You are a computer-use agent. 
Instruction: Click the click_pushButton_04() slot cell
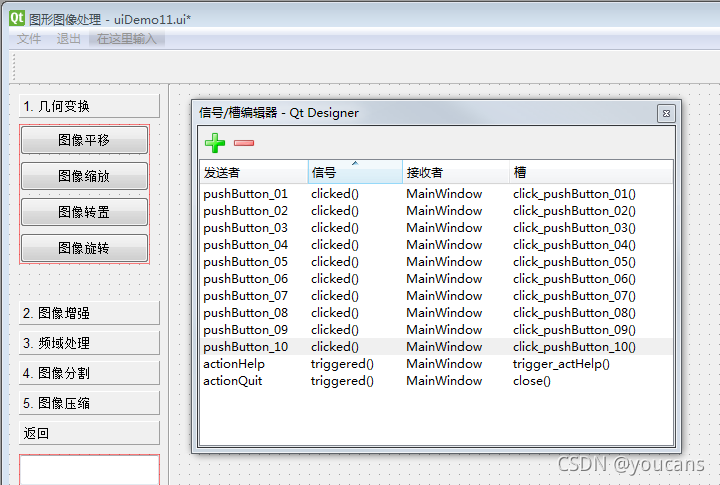tap(574, 245)
